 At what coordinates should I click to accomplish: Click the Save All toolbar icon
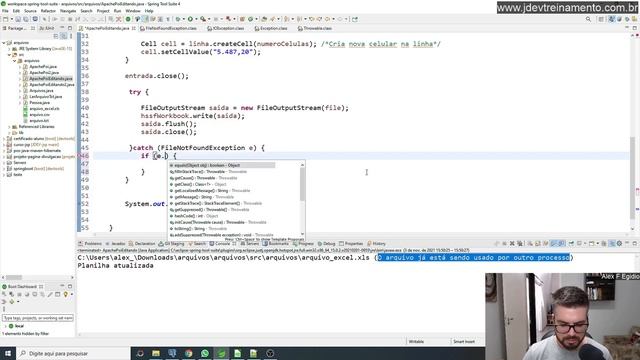click(x=26, y=19)
